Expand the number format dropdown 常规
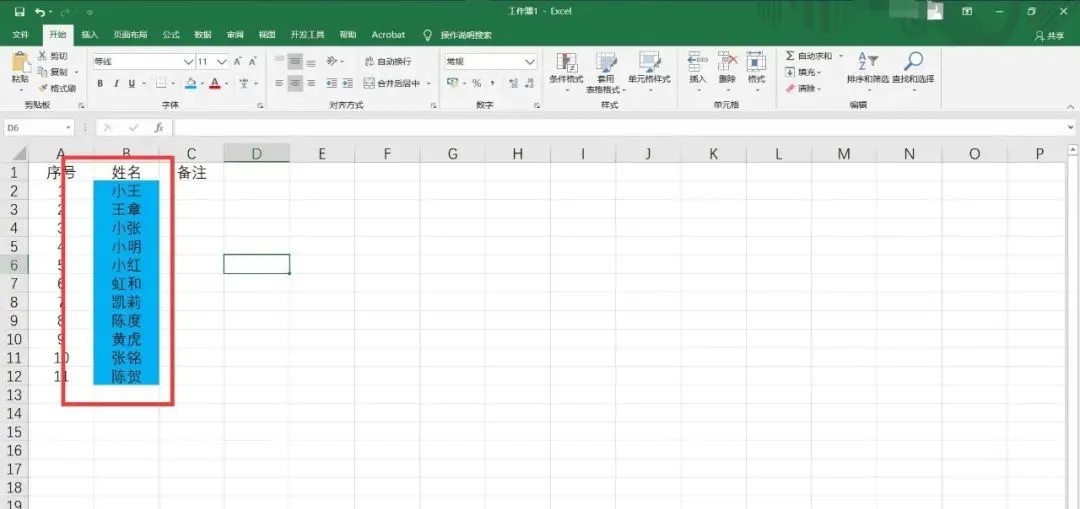 pos(530,62)
